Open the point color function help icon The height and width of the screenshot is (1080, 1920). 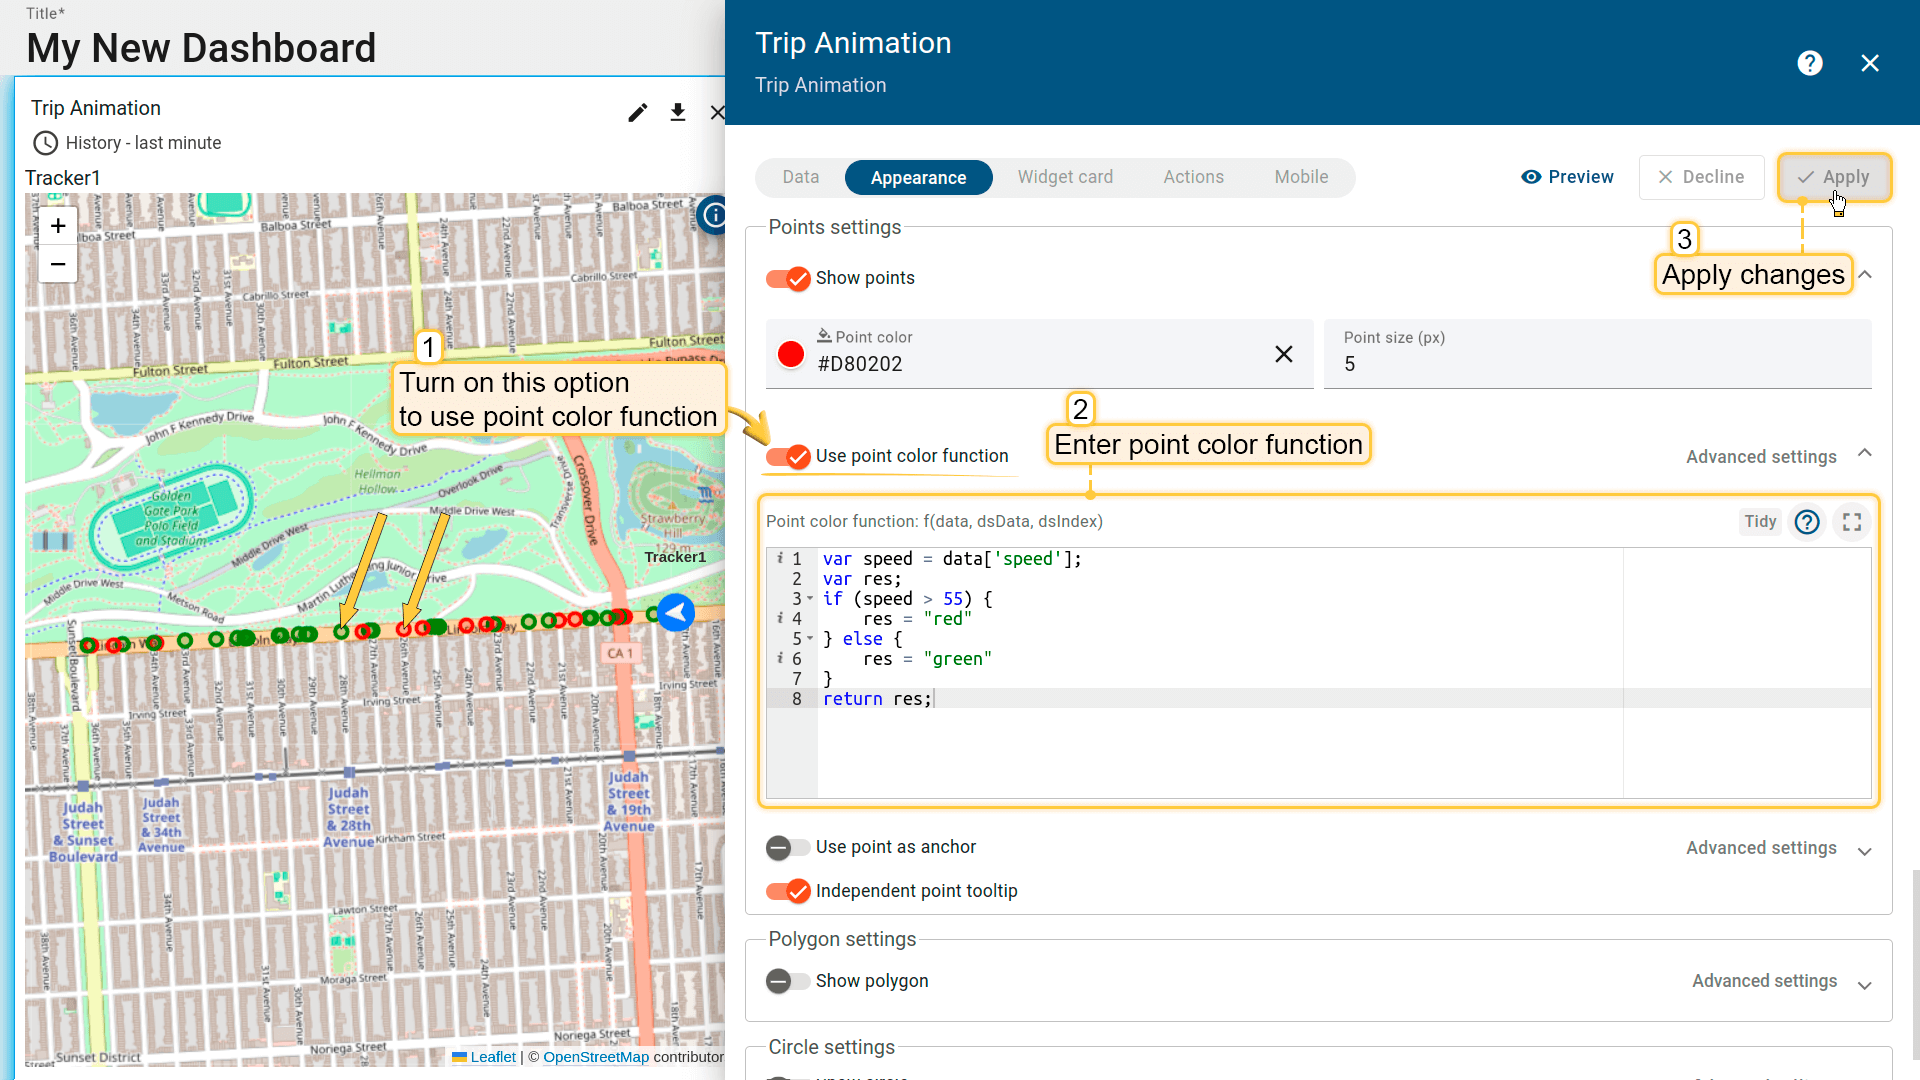click(x=1807, y=522)
